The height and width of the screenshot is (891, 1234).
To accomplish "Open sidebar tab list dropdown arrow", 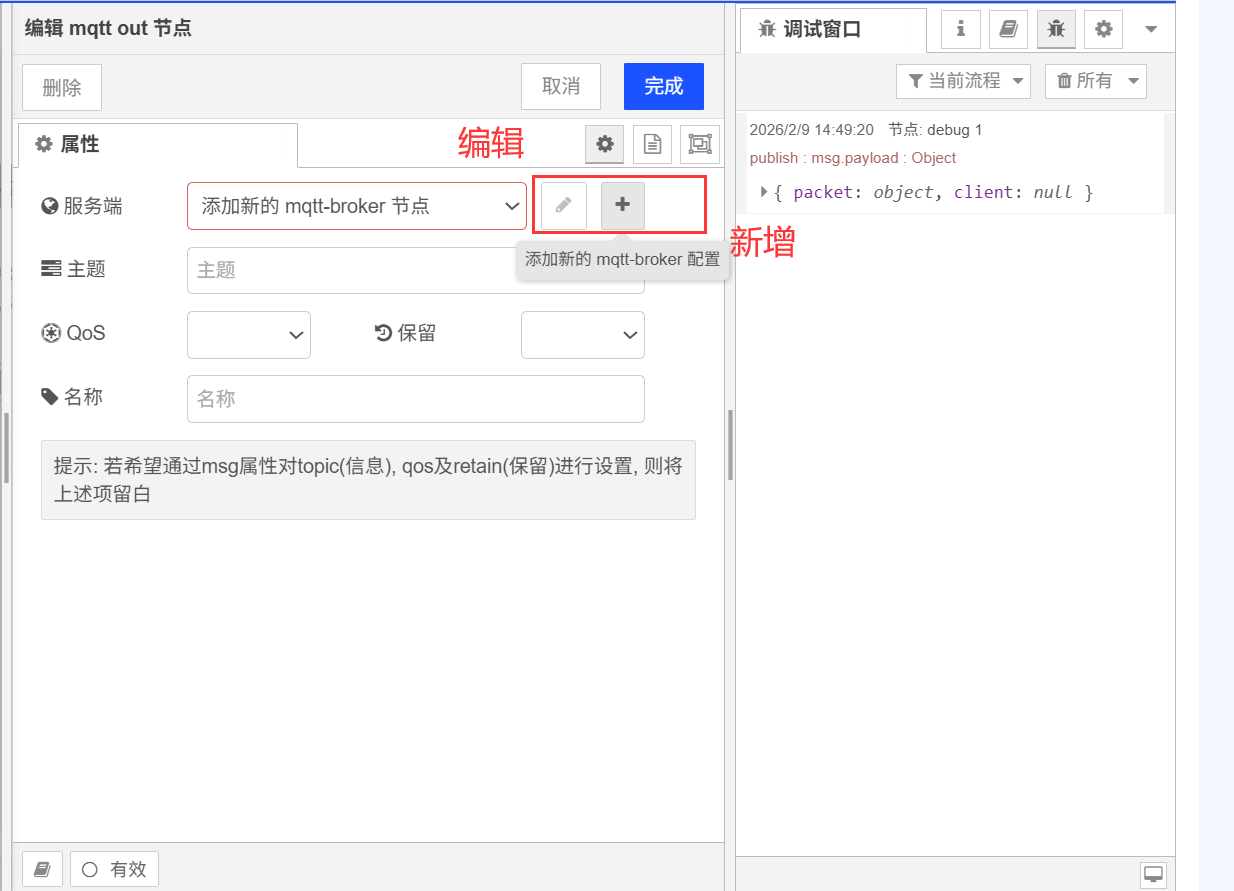I will pyautogui.click(x=1151, y=30).
